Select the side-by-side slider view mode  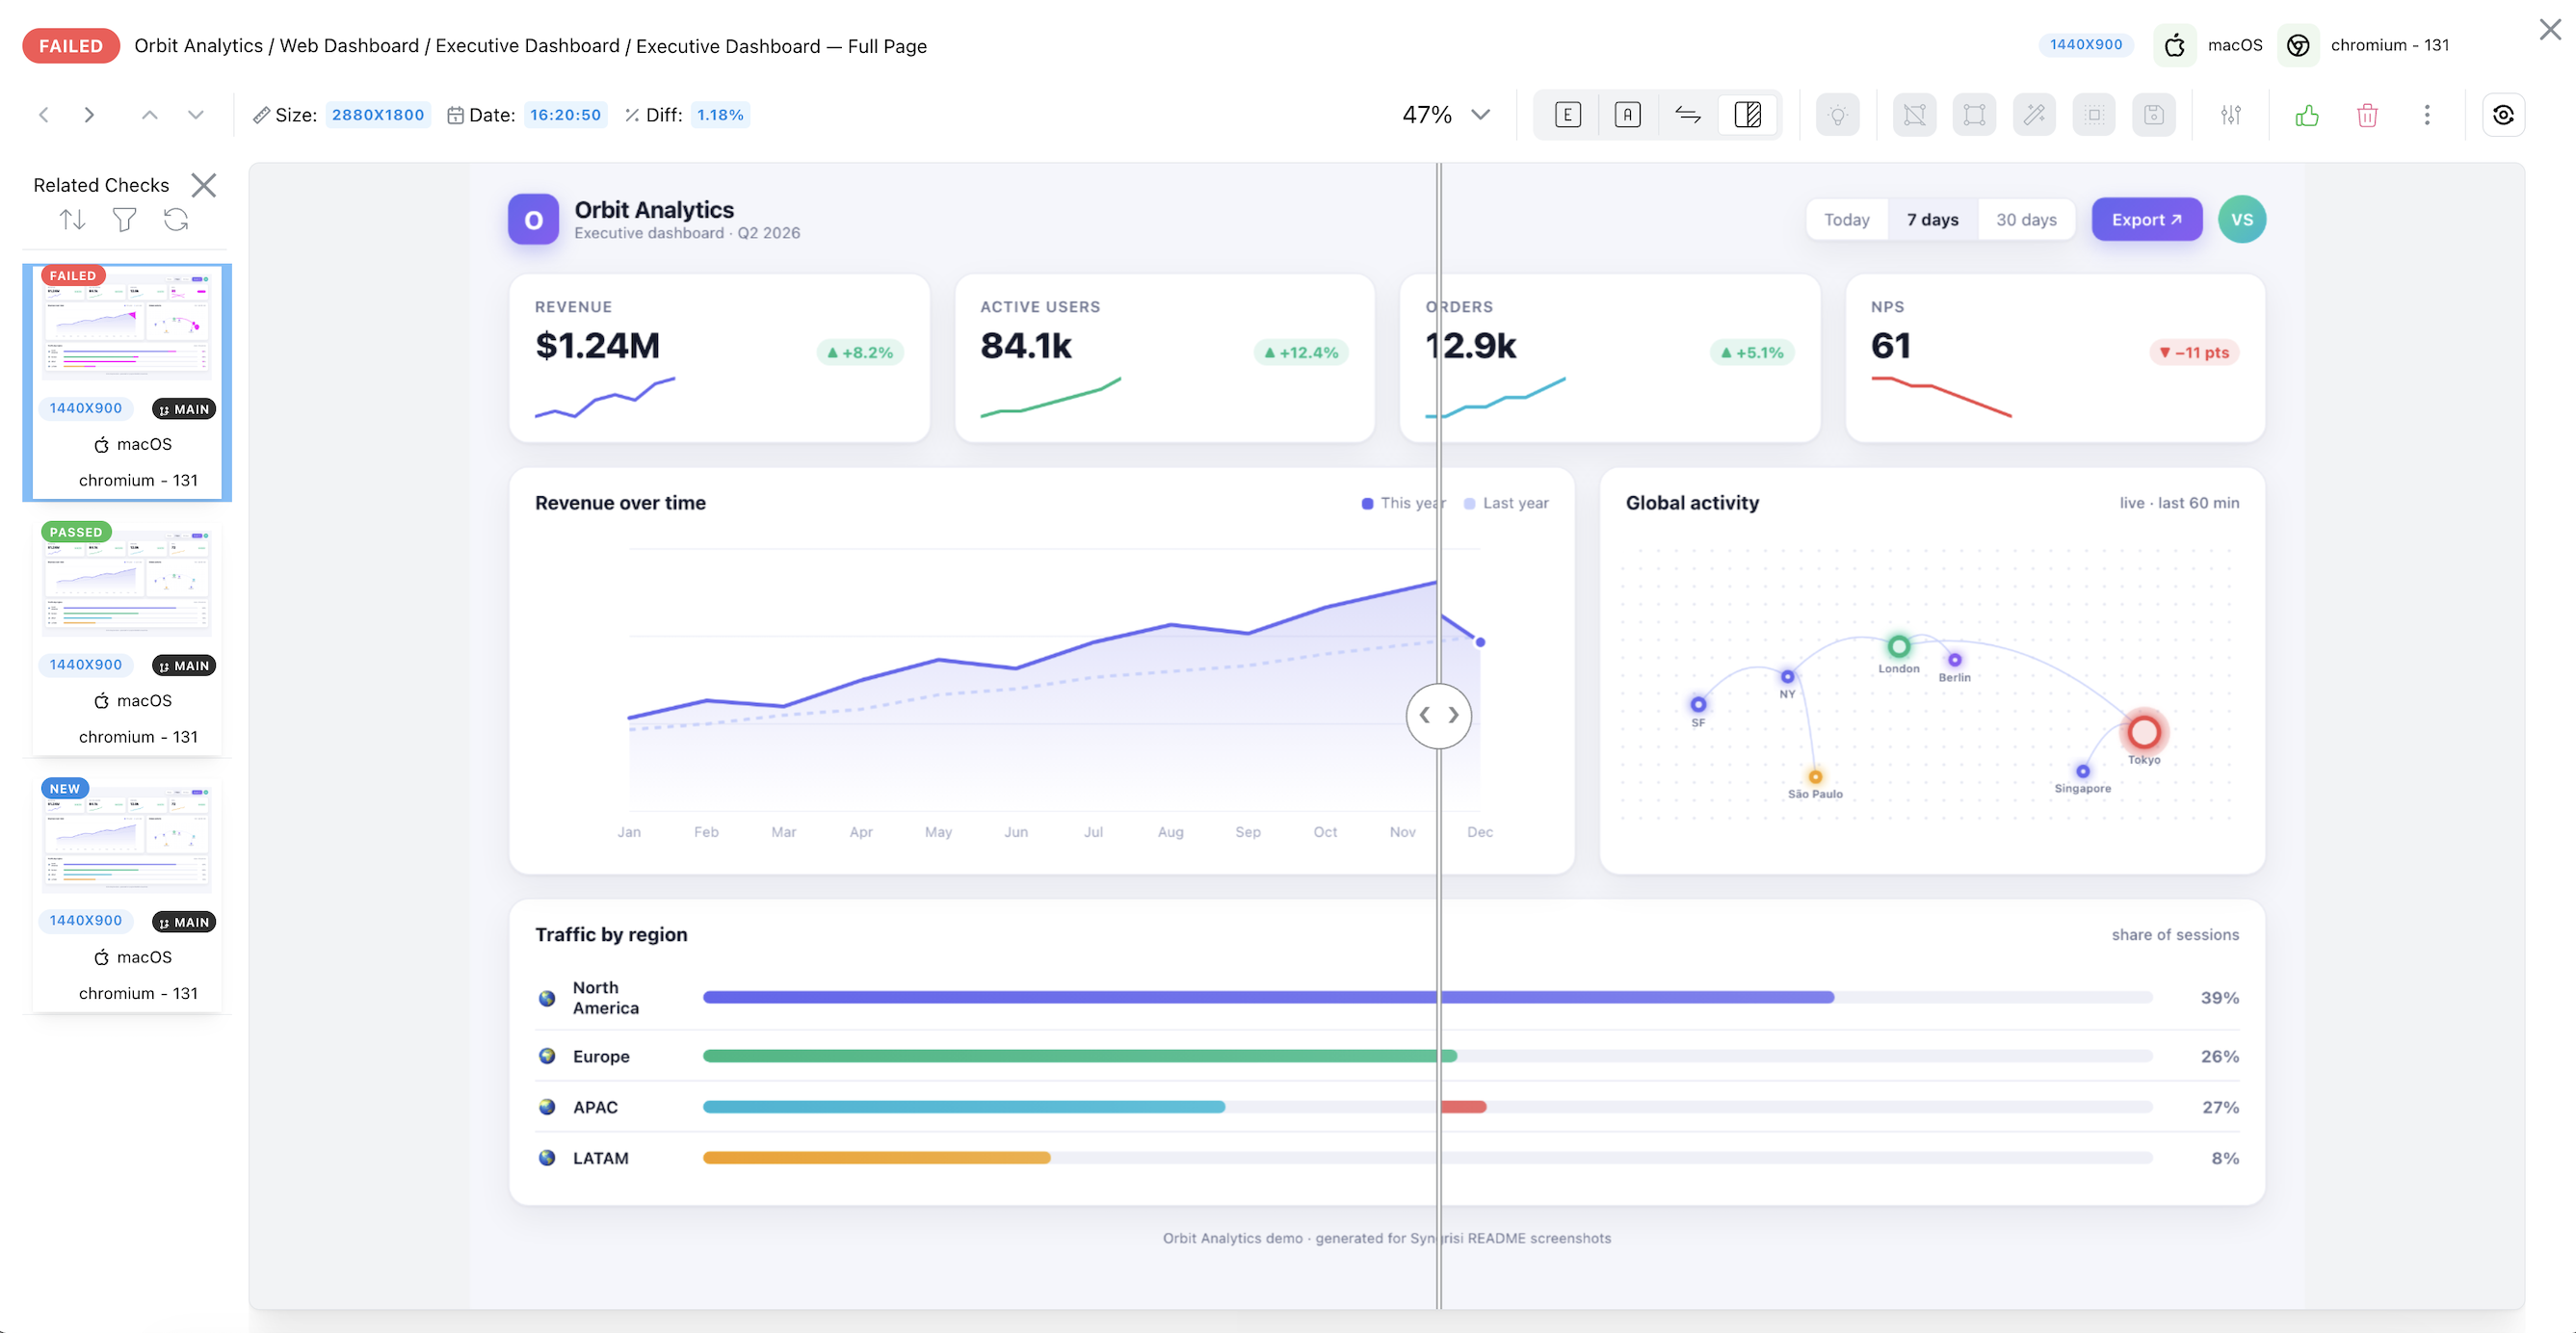(1747, 115)
